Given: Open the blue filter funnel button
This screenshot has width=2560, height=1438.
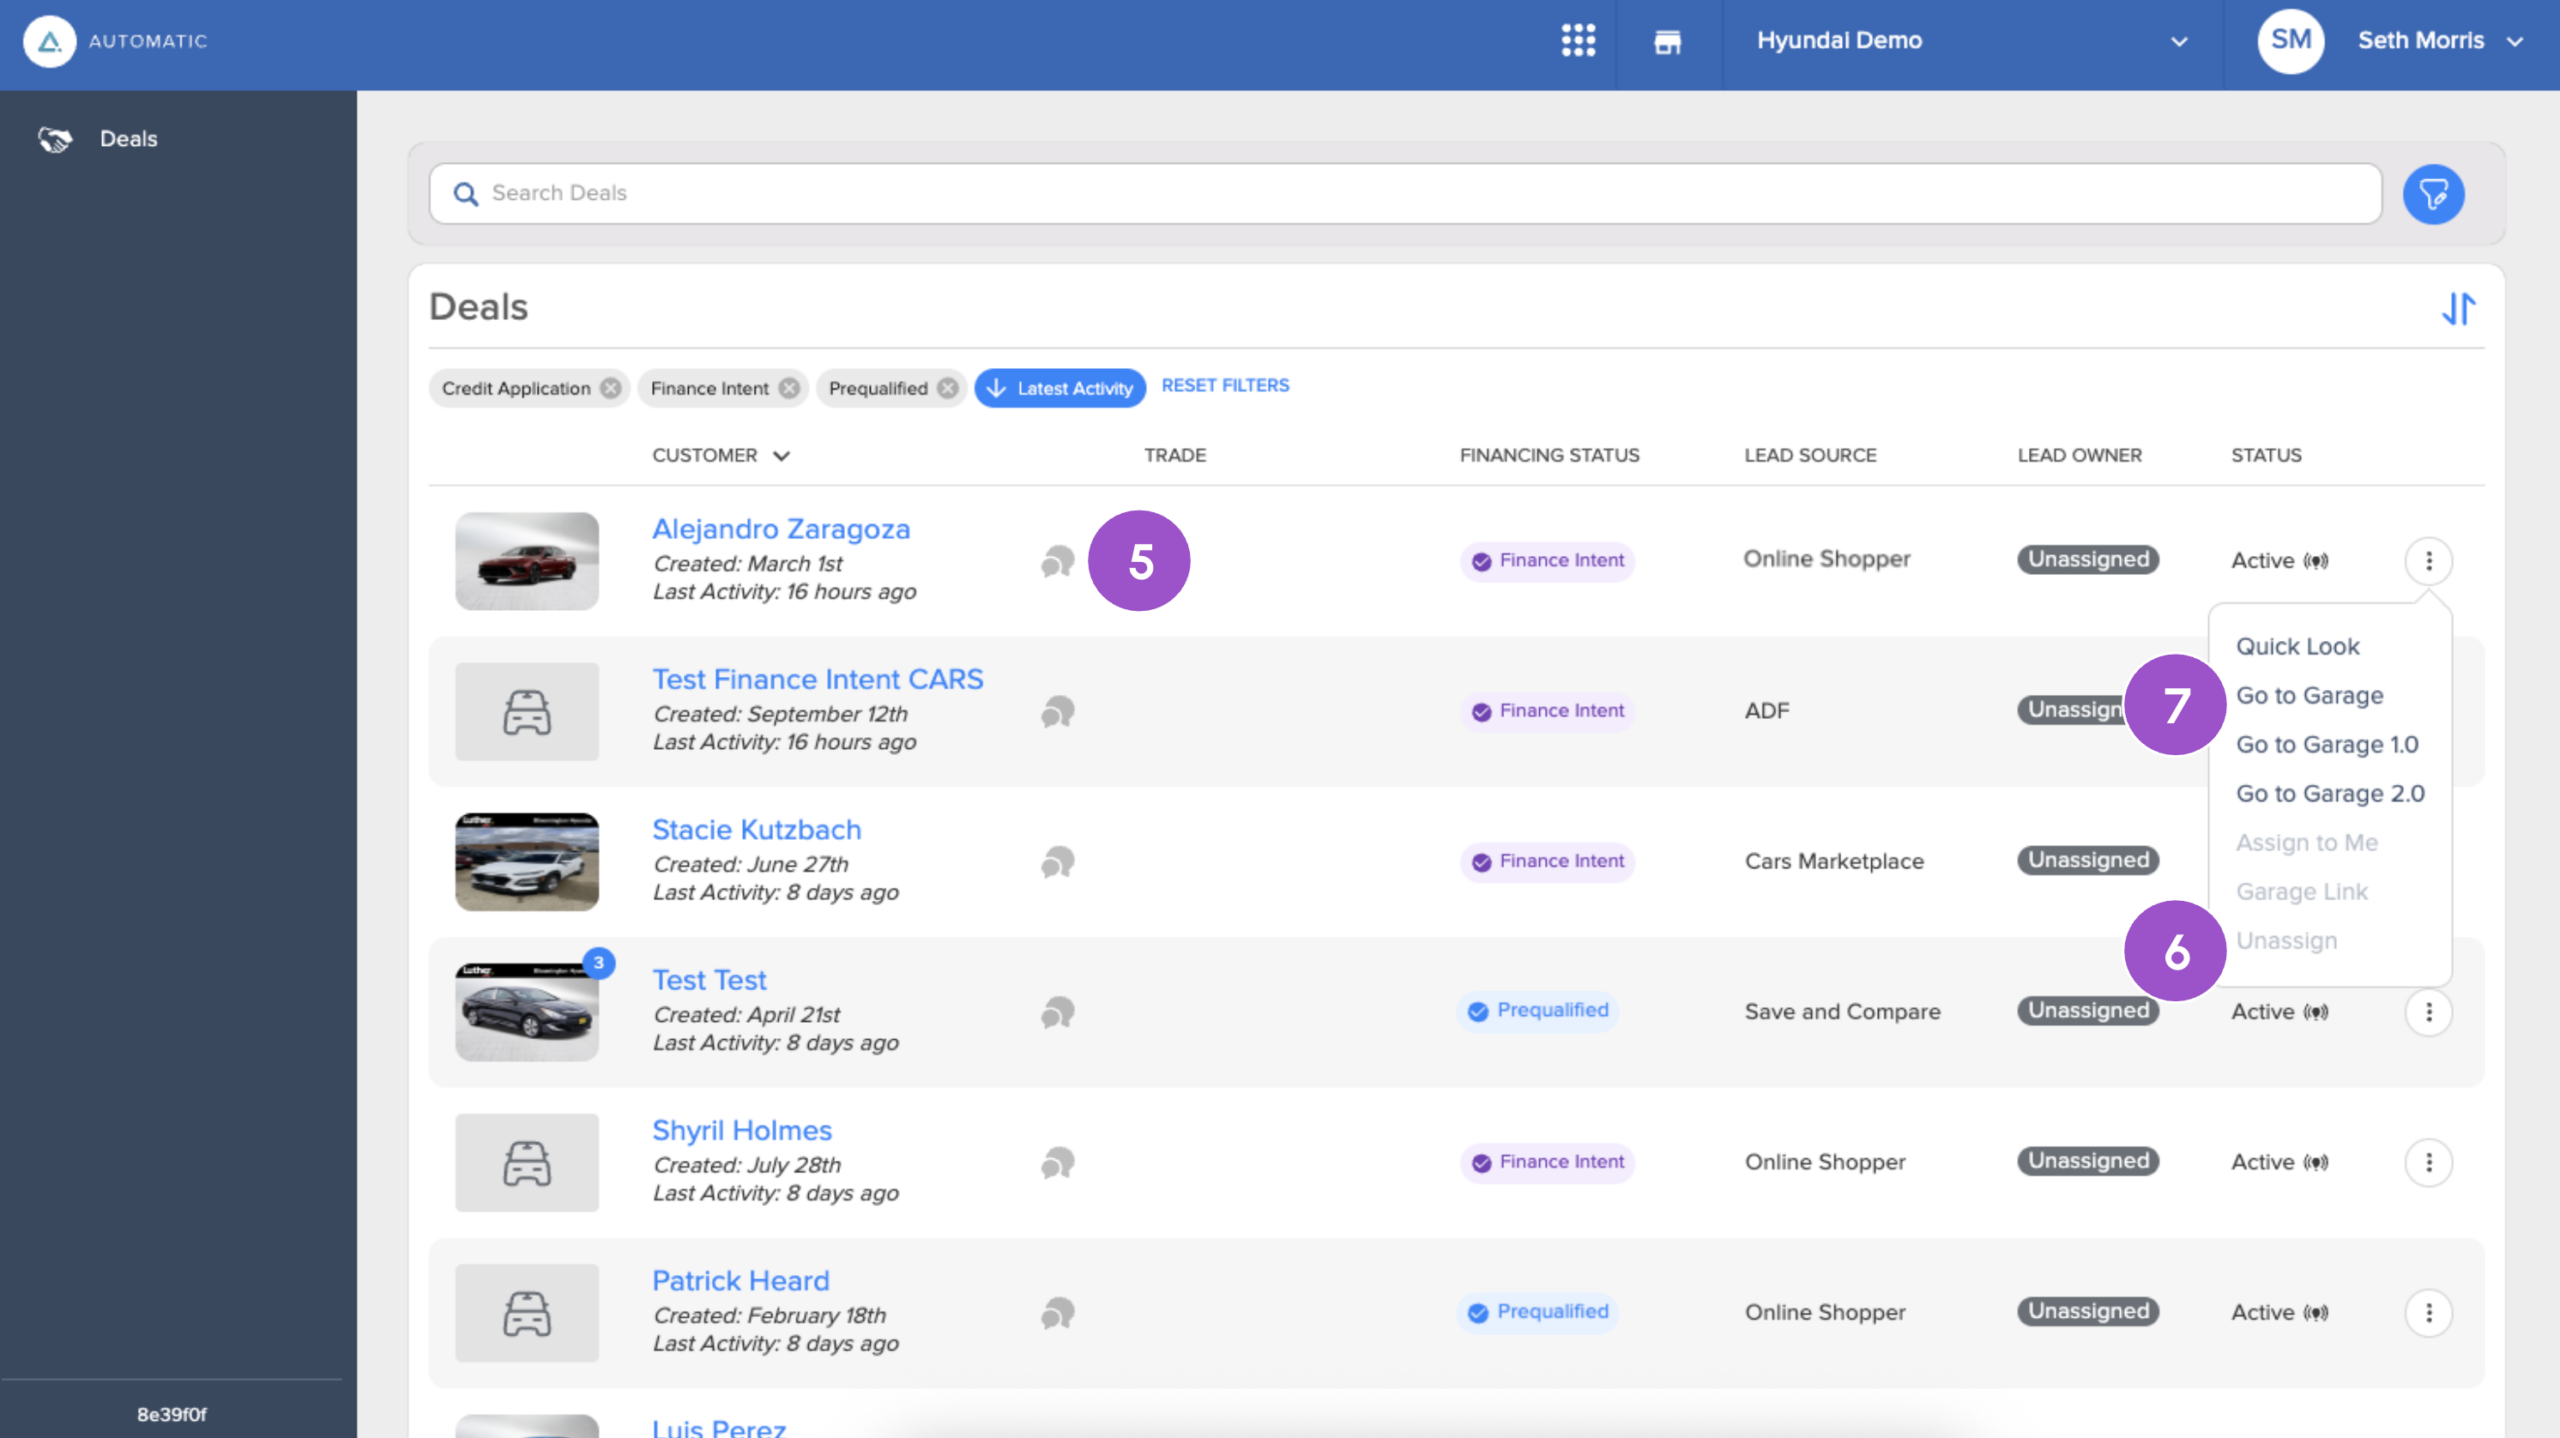Looking at the screenshot, I should (2433, 194).
